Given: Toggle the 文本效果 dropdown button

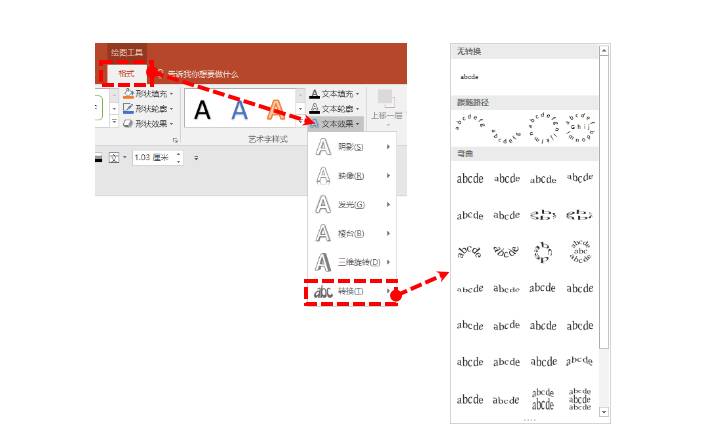Looking at the screenshot, I should pyautogui.click(x=336, y=123).
